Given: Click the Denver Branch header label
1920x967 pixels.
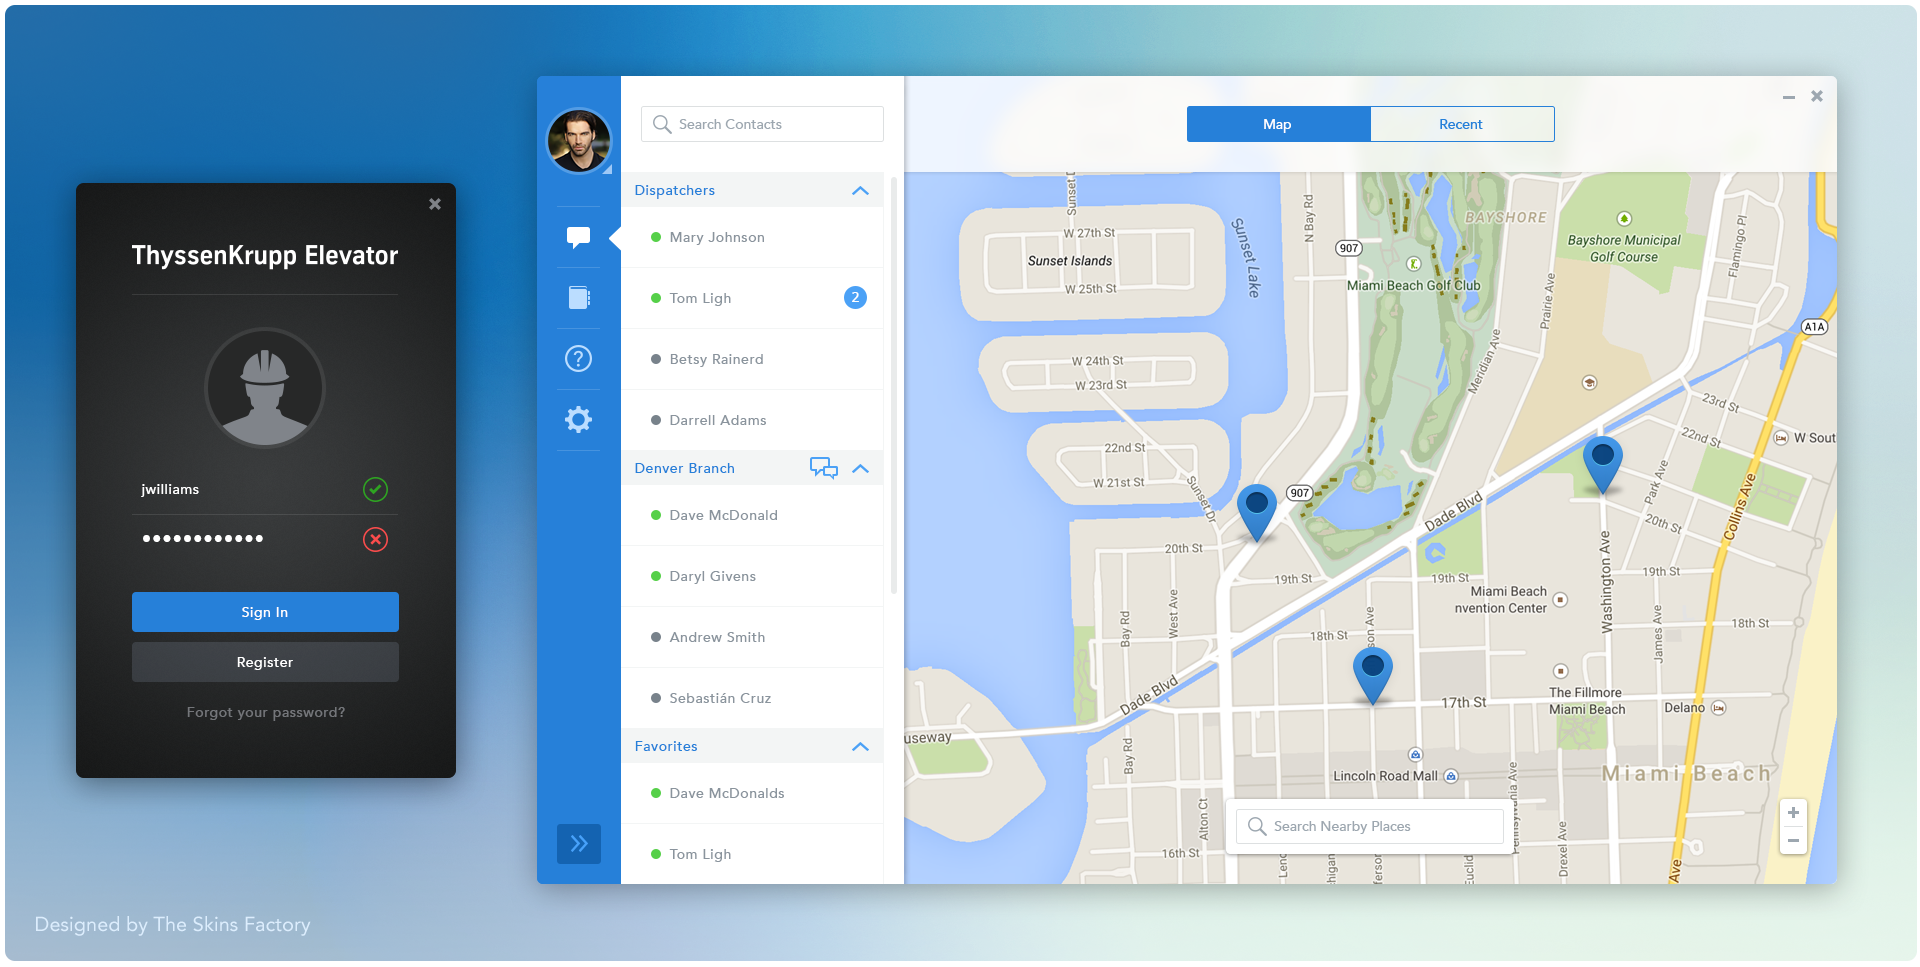Looking at the screenshot, I should (x=685, y=468).
